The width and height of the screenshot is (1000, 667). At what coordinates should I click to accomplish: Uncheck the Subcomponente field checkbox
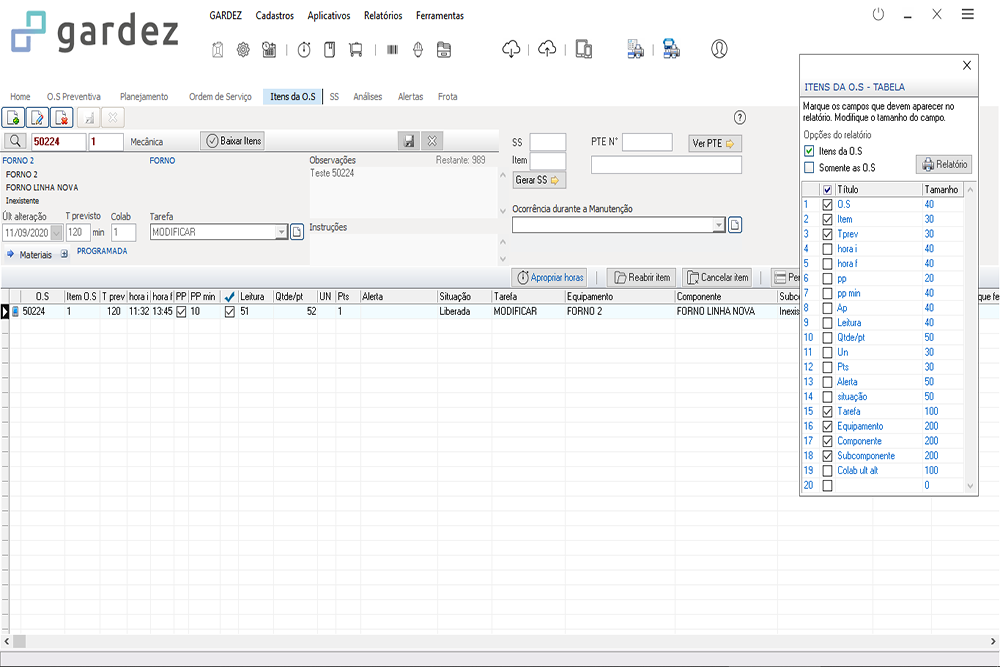point(827,456)
